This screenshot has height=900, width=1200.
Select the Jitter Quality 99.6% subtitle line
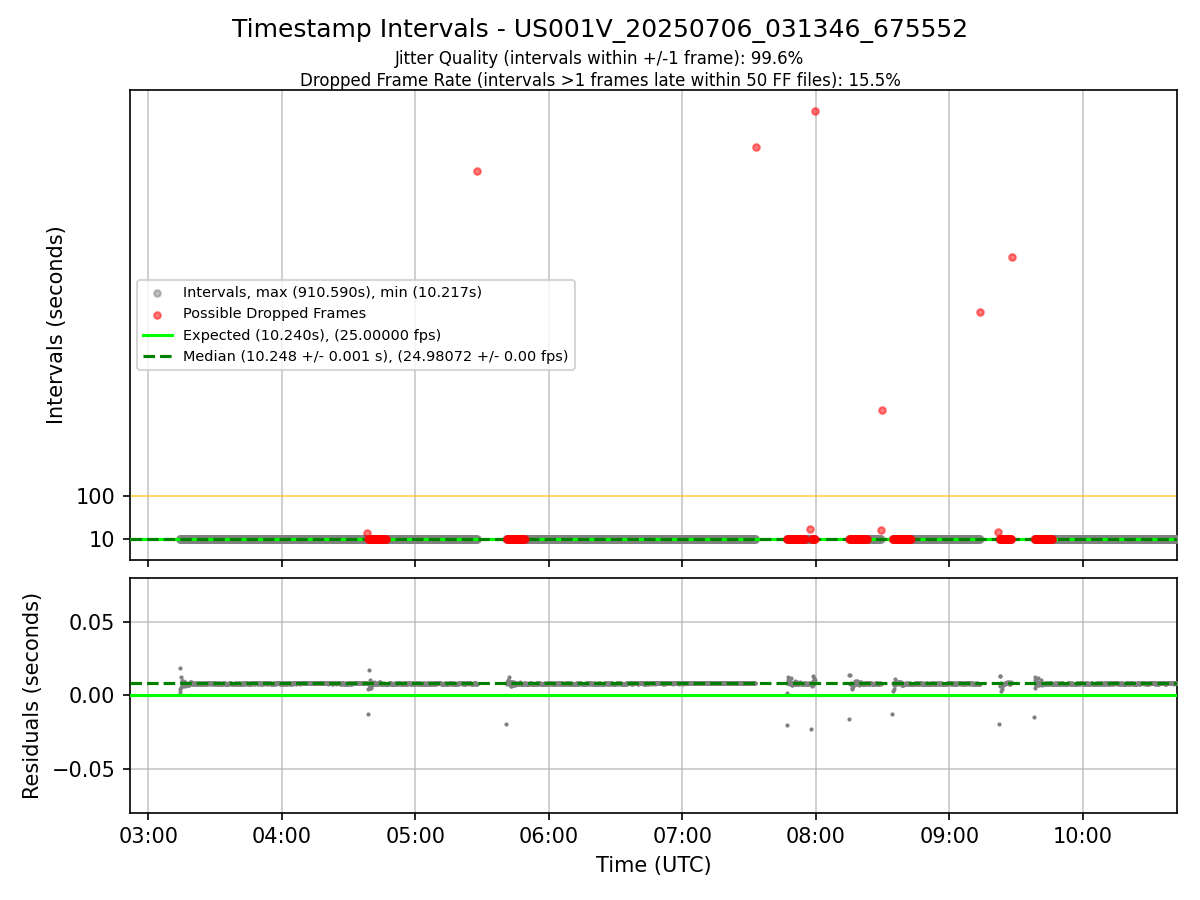click(x=599, y=59)
